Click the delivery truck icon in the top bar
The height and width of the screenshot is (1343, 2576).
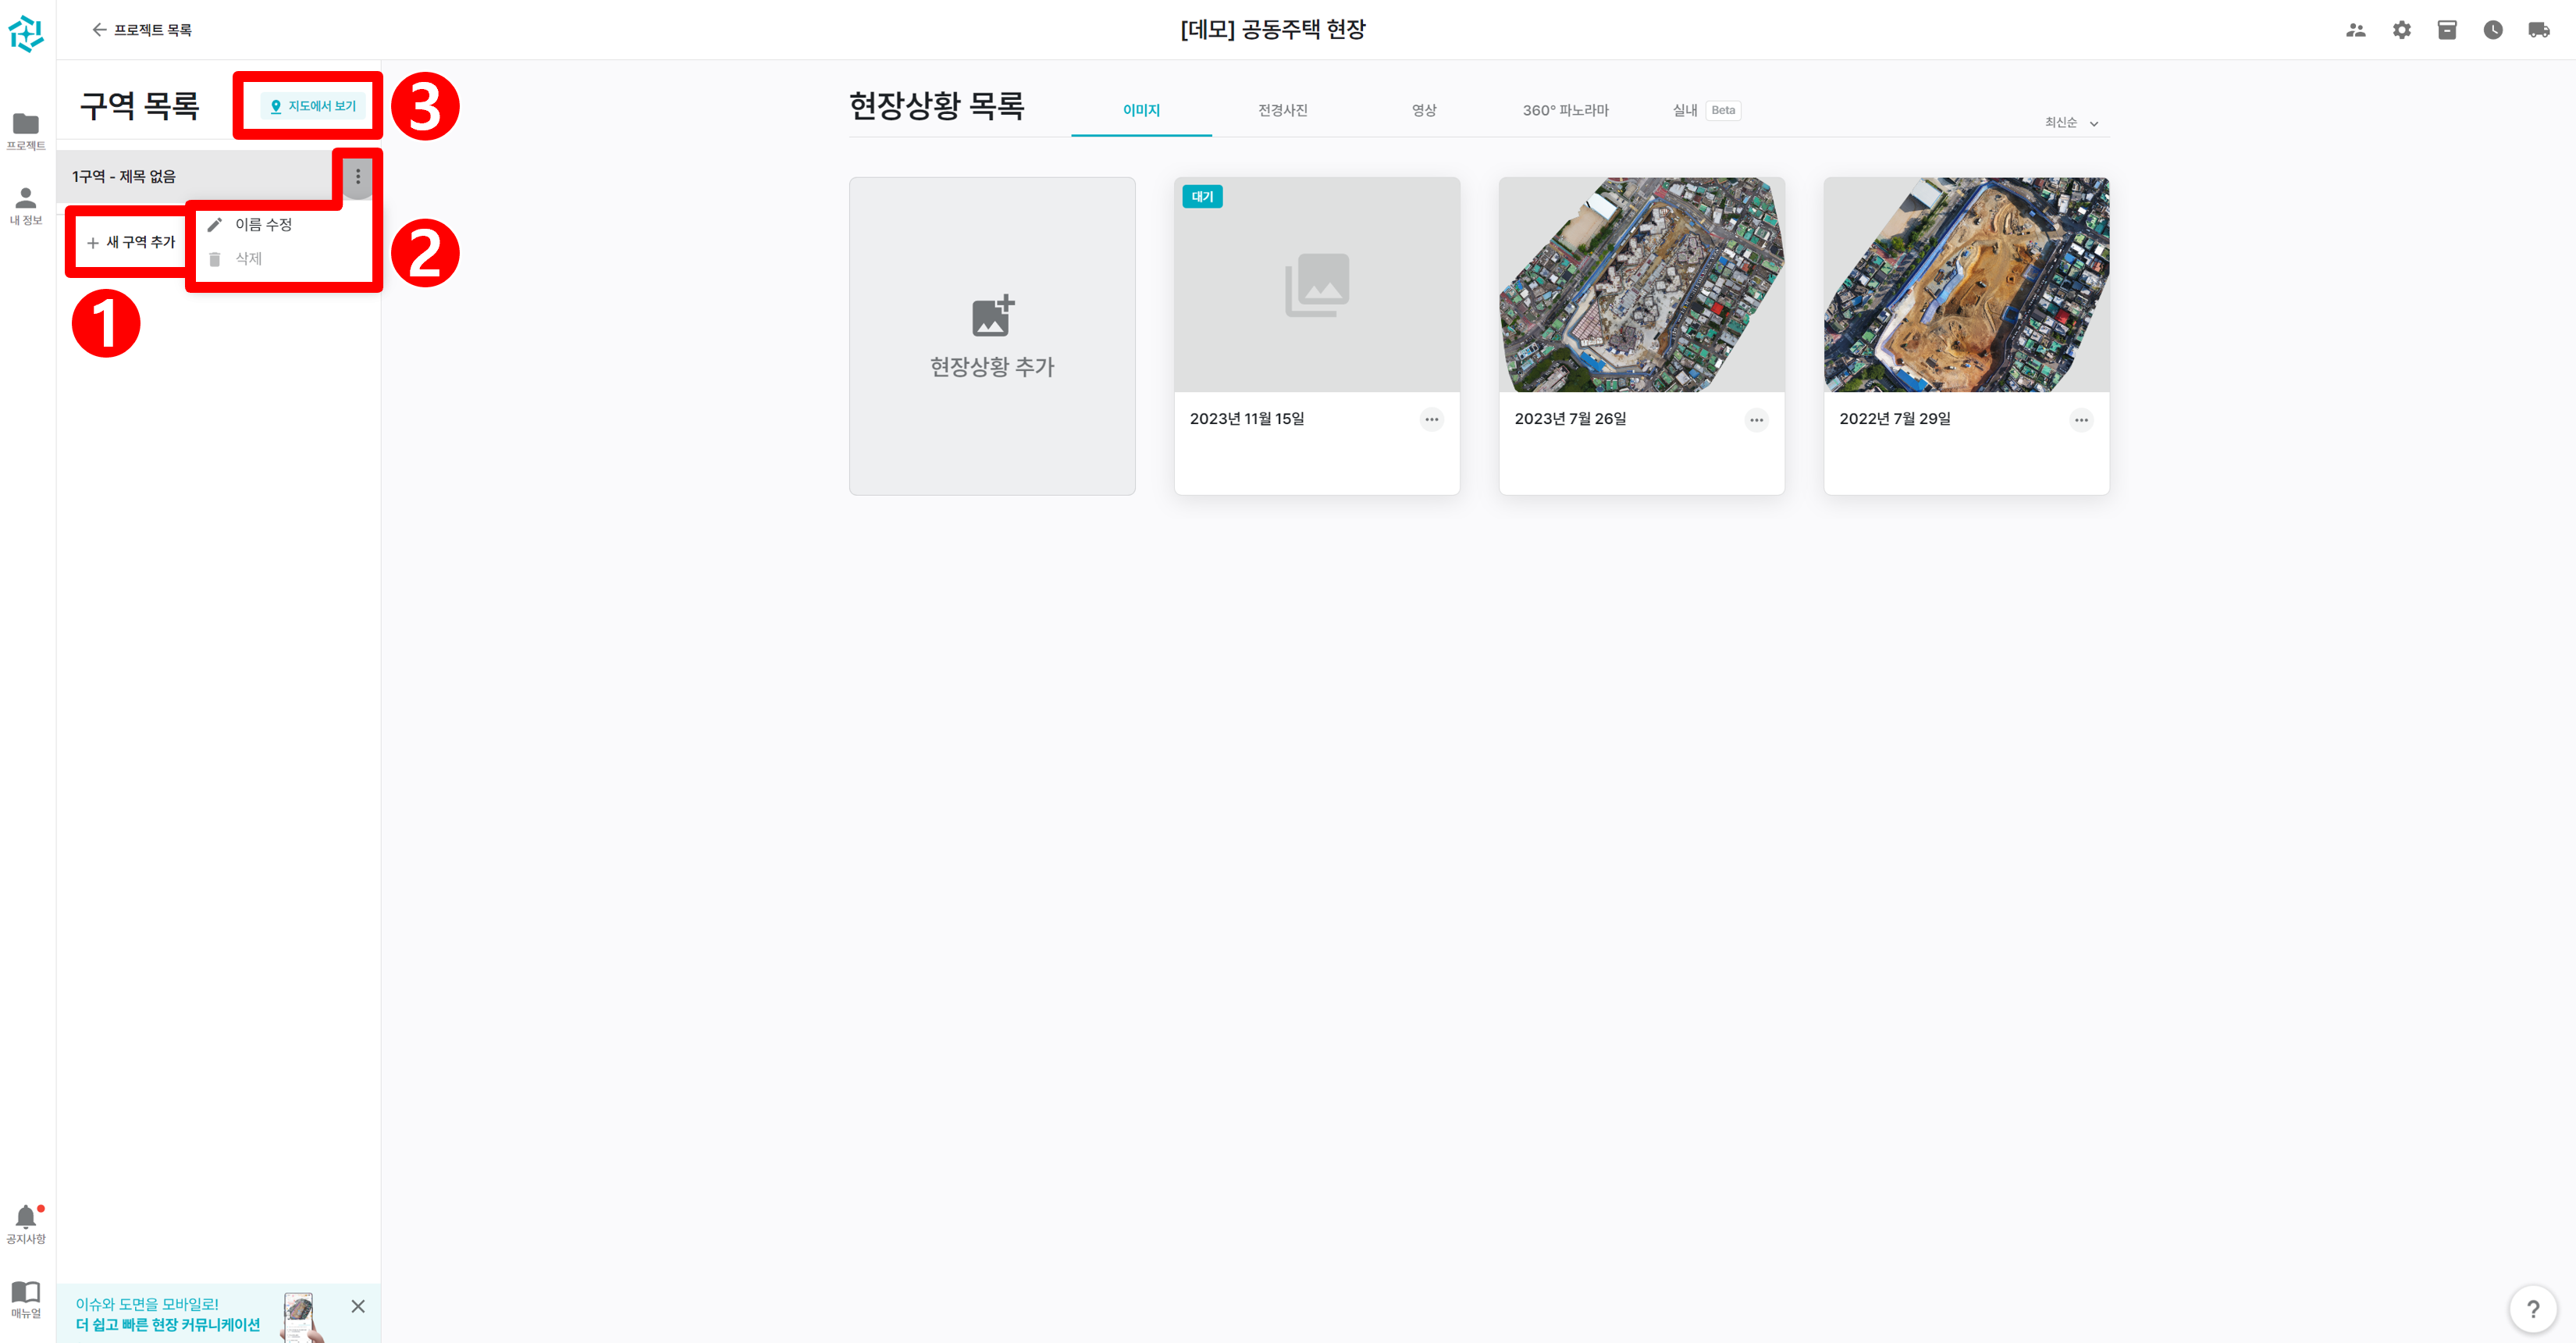(2539, 30)
